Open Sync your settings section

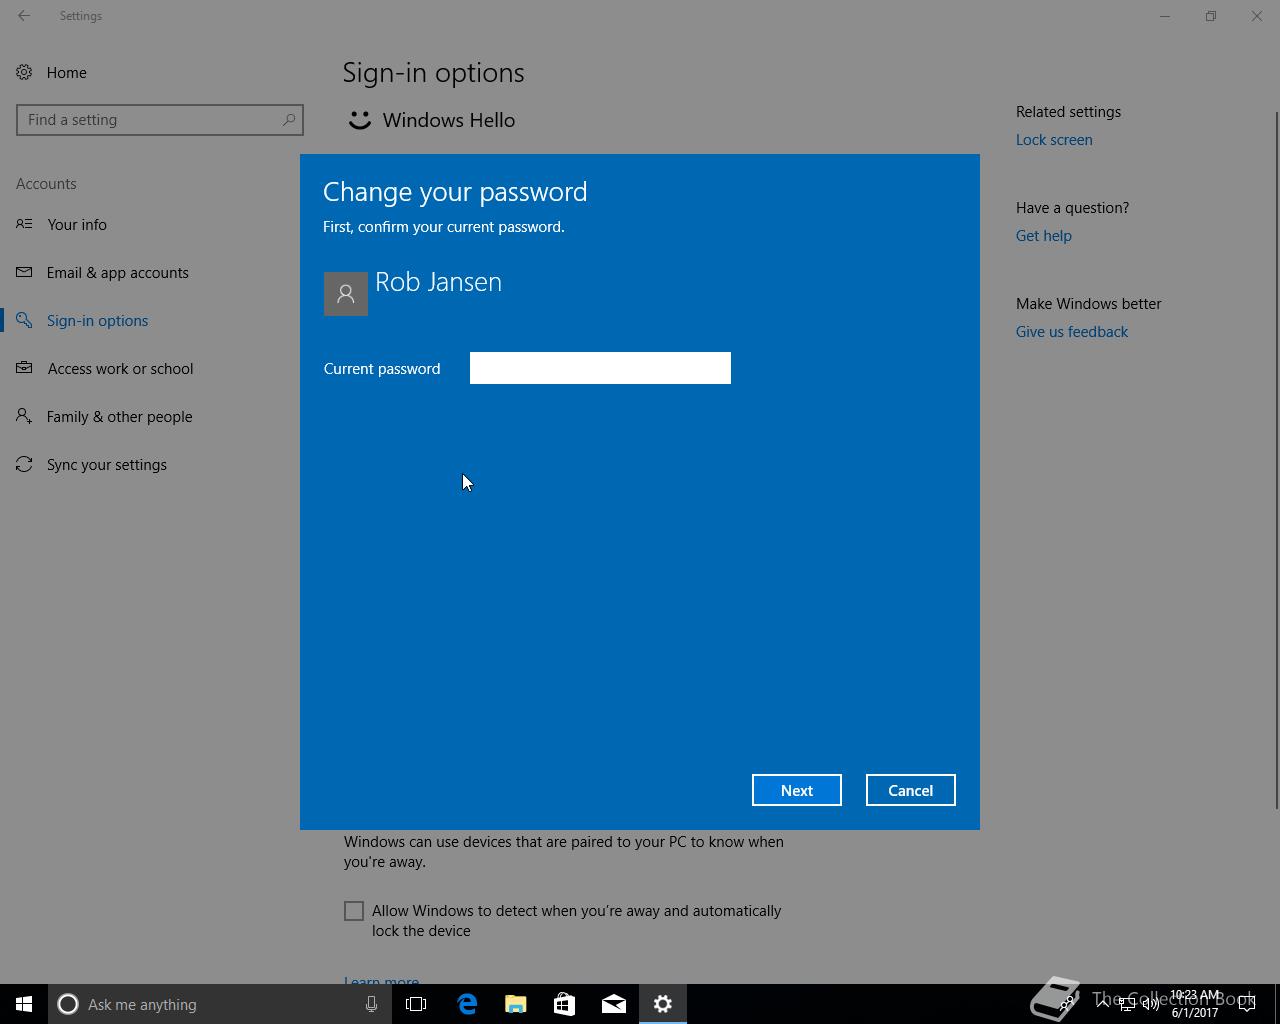106,464
